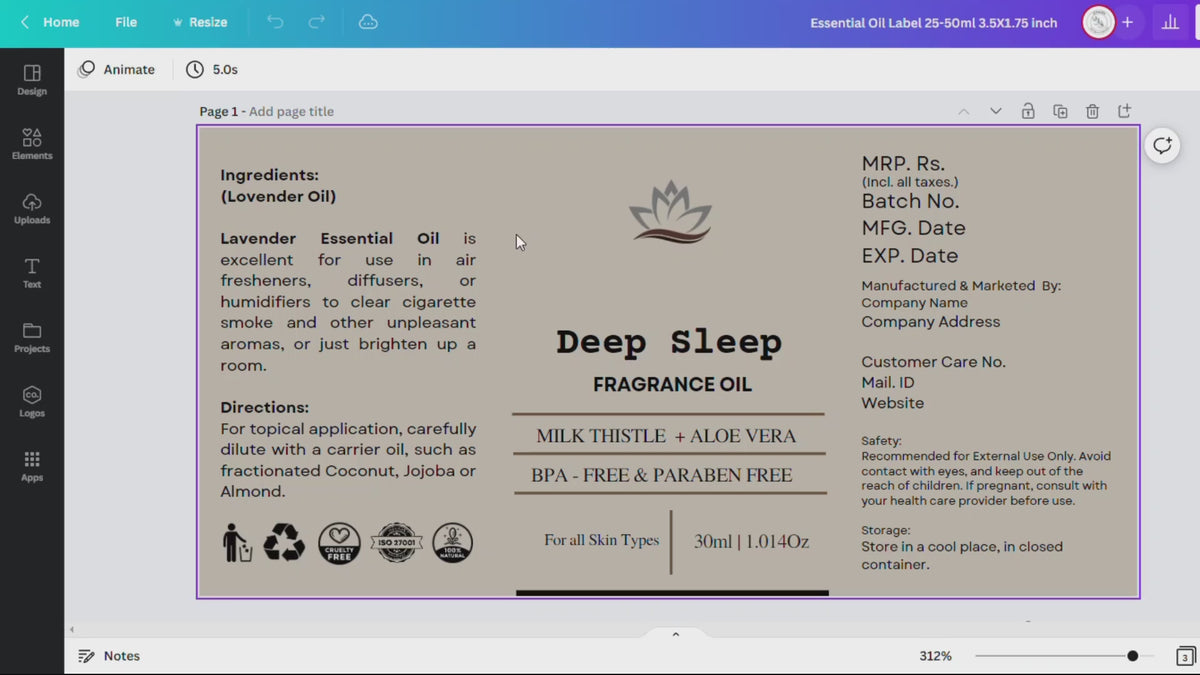Toggle the page lock icon
This screenshot has width=1200, height=675.
[x=1028, y=111]
